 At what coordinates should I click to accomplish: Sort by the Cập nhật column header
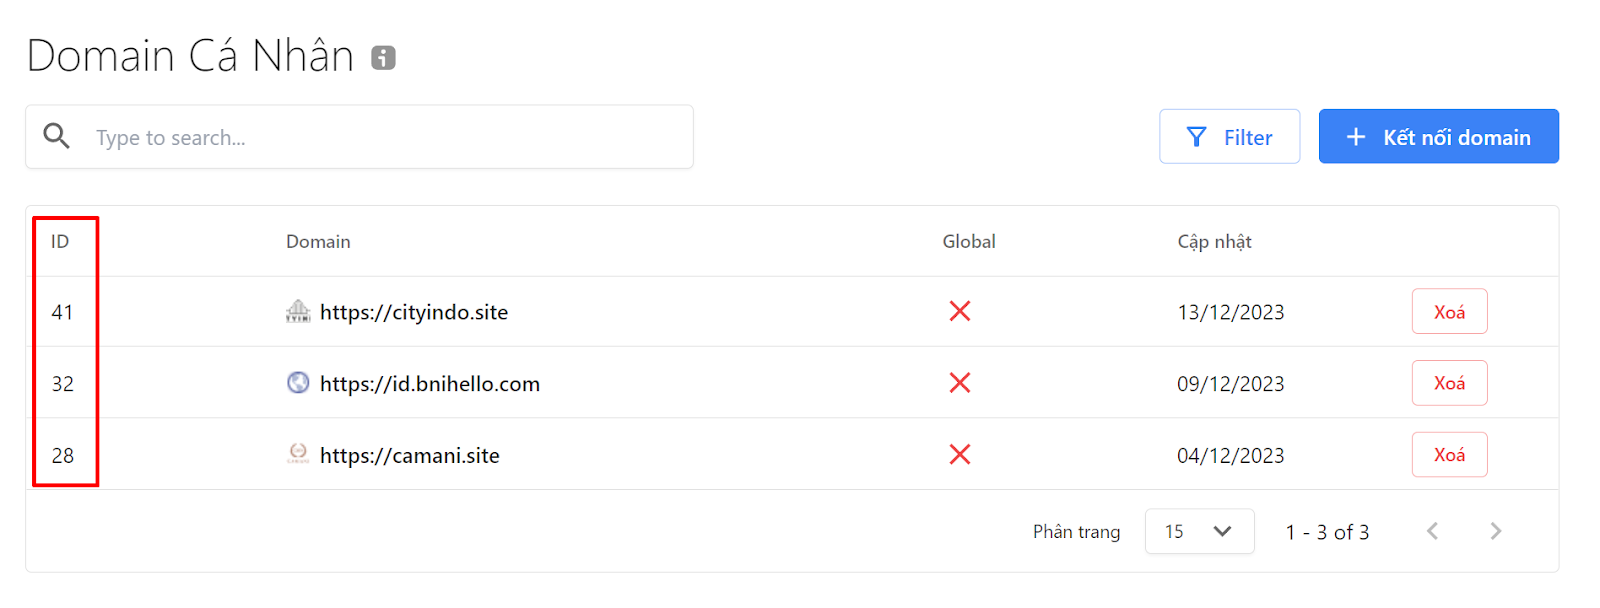tap(1214, 241)
